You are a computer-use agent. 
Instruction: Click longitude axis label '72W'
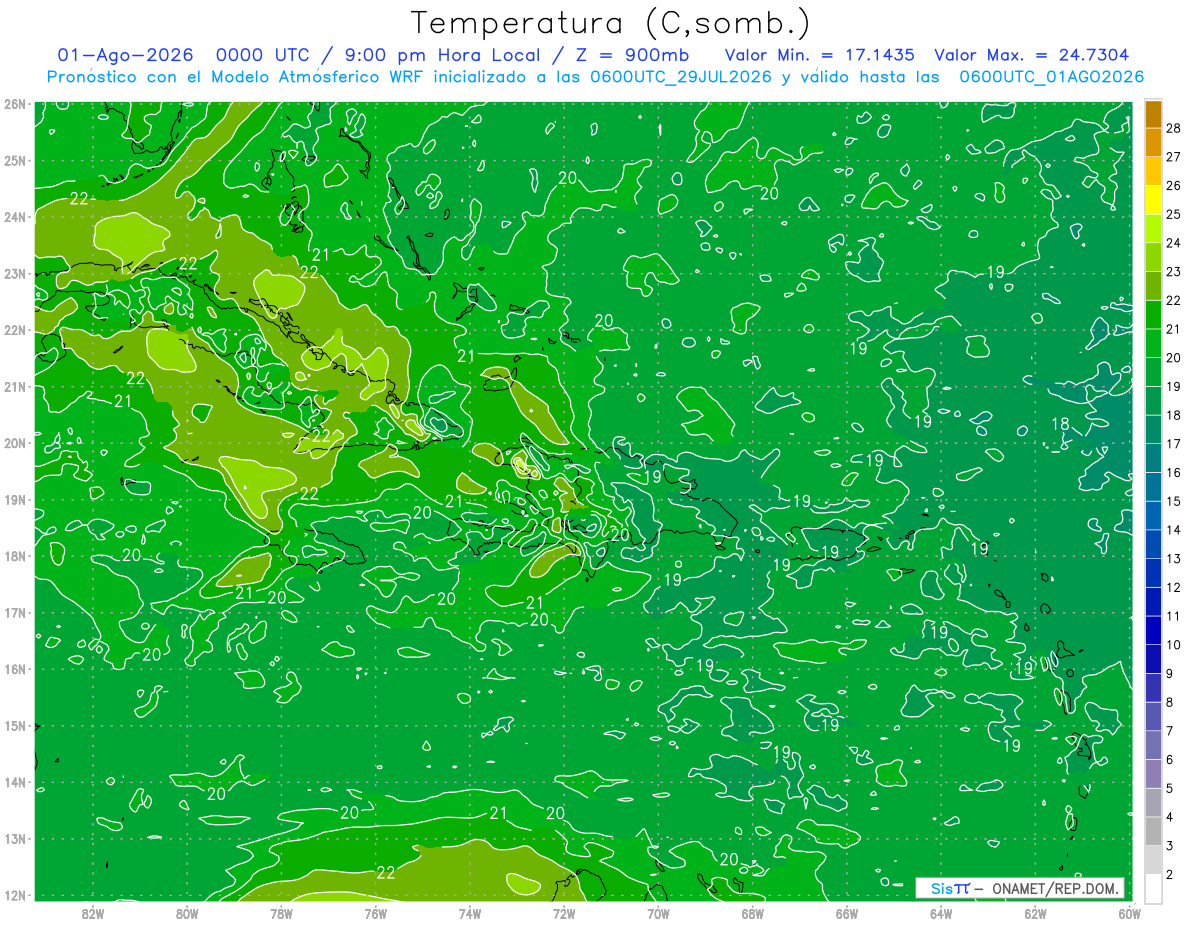point(564,913)
